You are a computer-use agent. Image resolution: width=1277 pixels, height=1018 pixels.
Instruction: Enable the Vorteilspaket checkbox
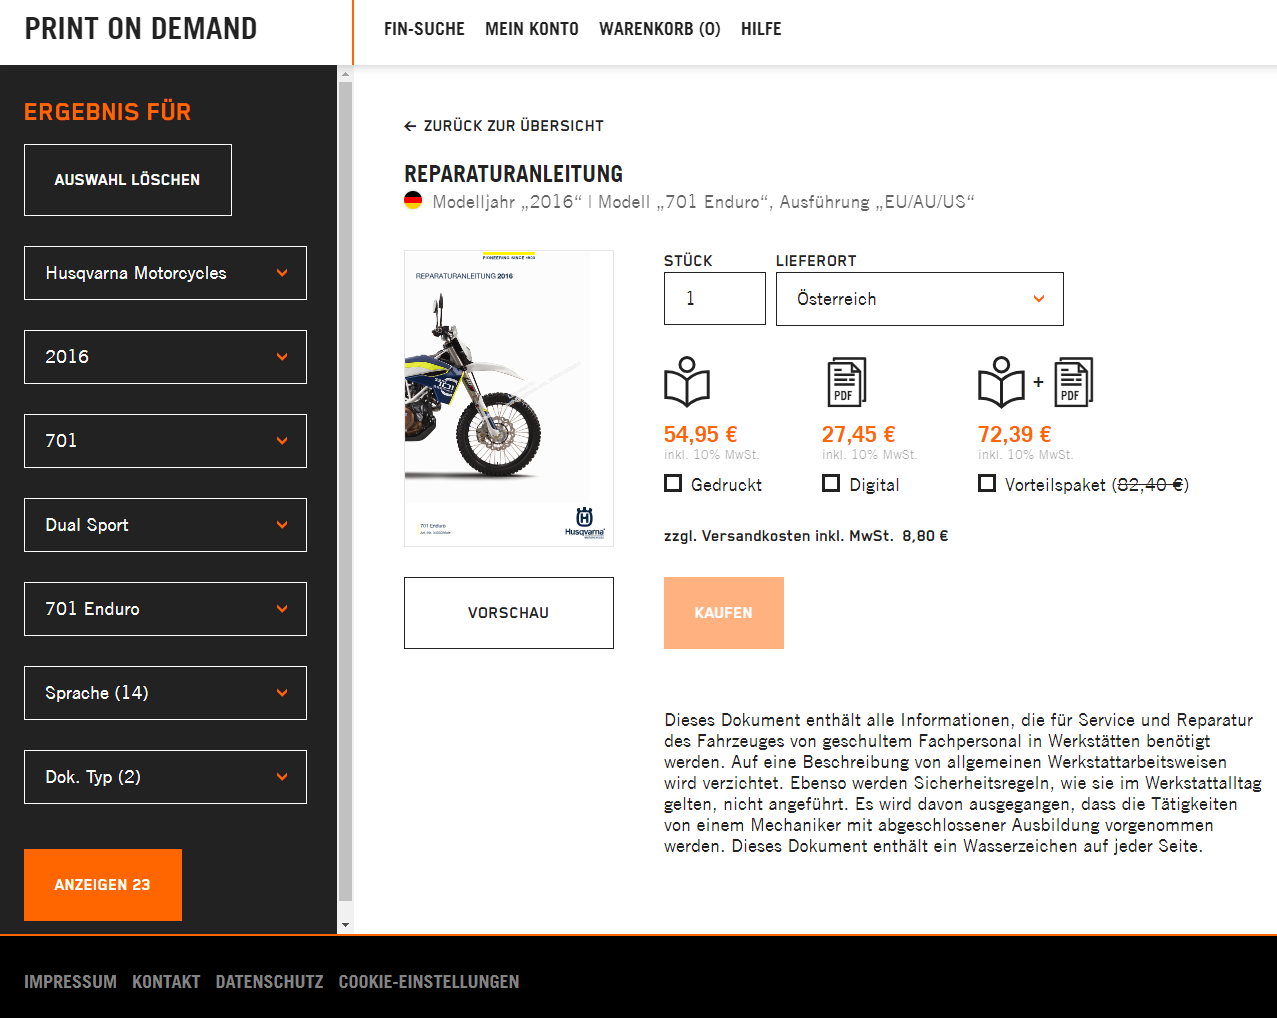[x=987, y=484]
